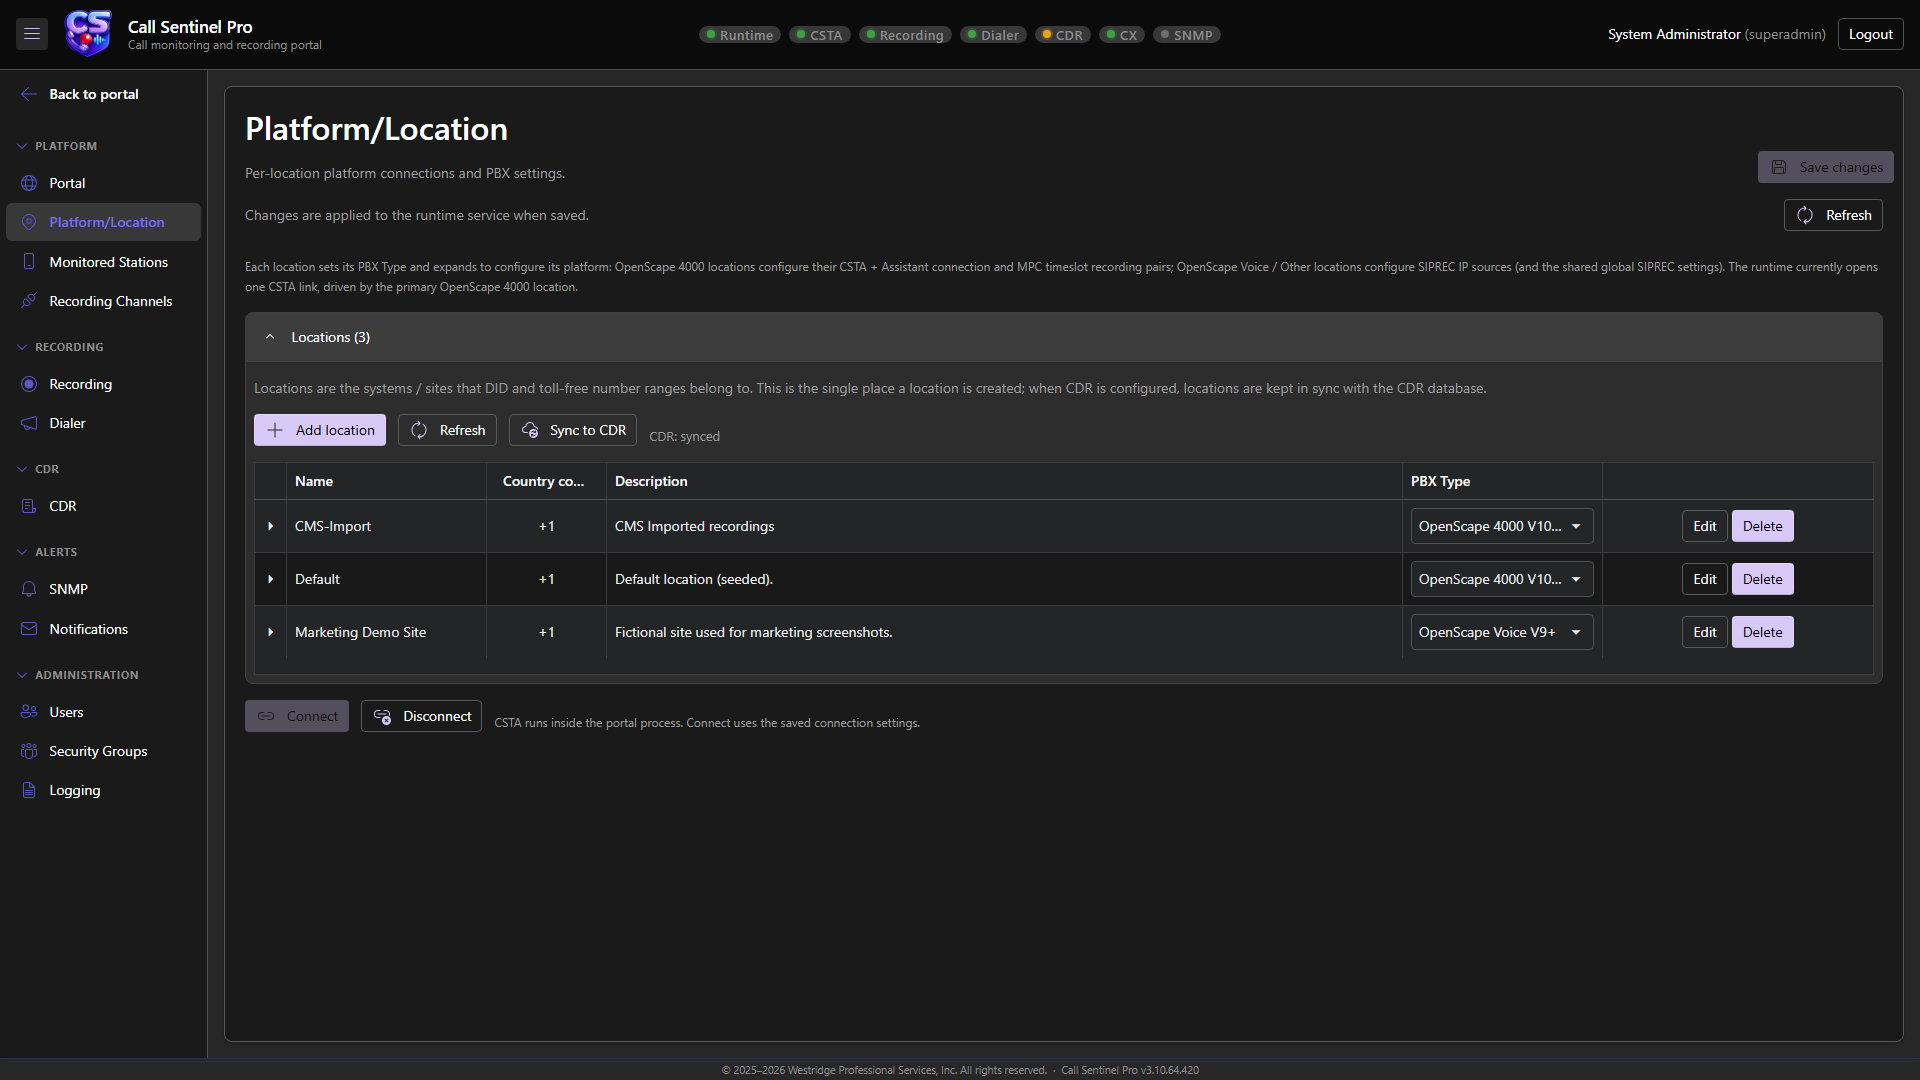The height and width of the screenshot is (1080, 1920).
Task: Delete the Marketing Demo Site location
Action: 1762,632
